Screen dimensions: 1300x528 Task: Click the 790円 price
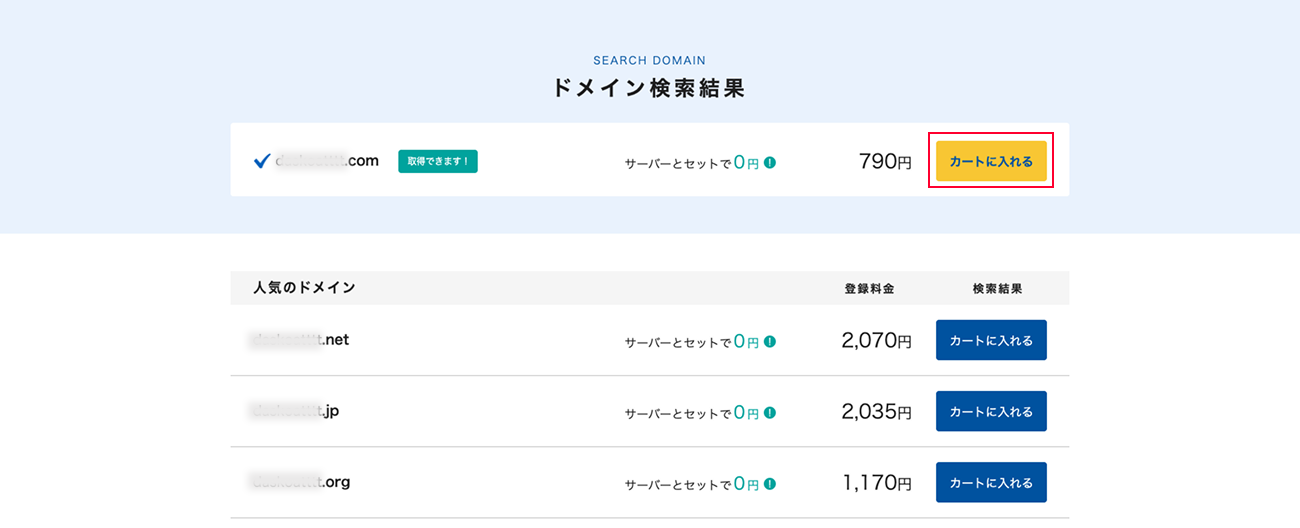pyautogui.click(x=884, y=161)
